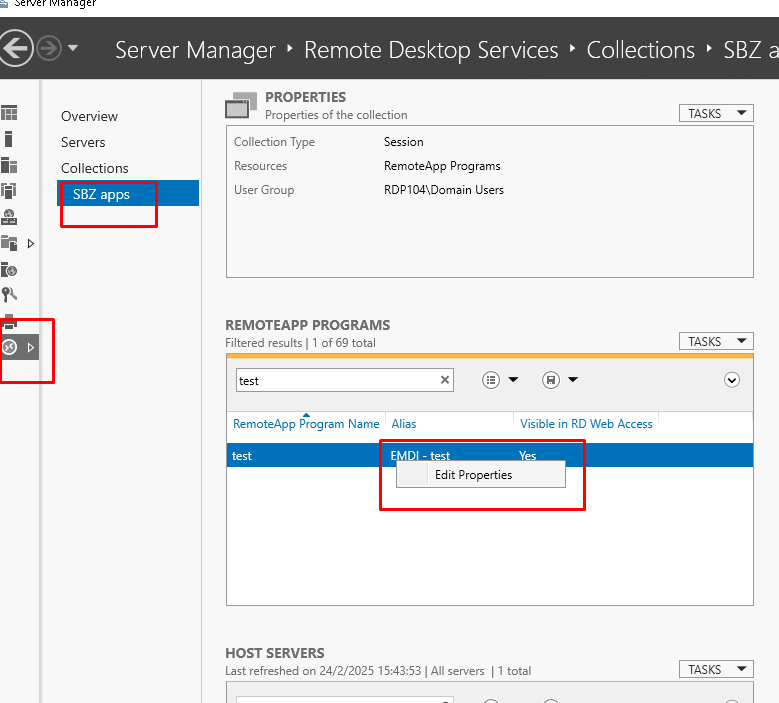This screenshot has width=779, height=703.
Task: Open the Collections page
Action: 94,168
